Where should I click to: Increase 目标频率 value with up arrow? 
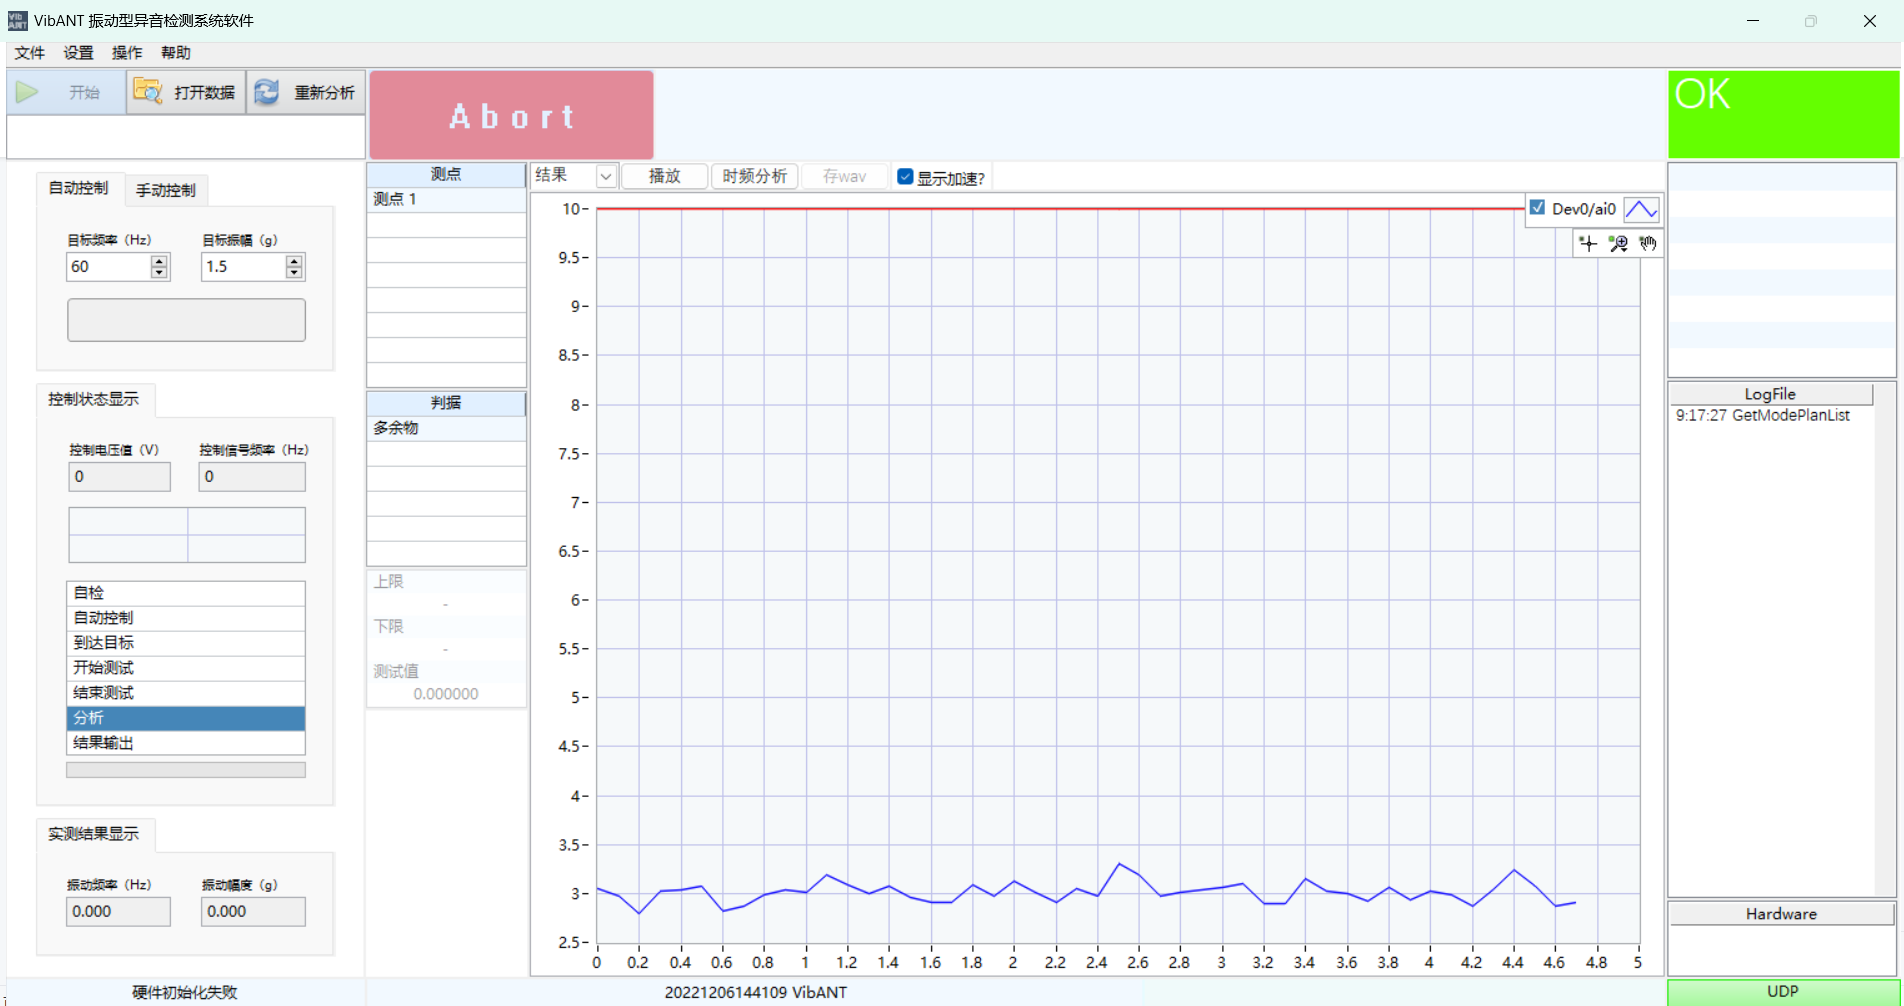(x=159, y=261)
